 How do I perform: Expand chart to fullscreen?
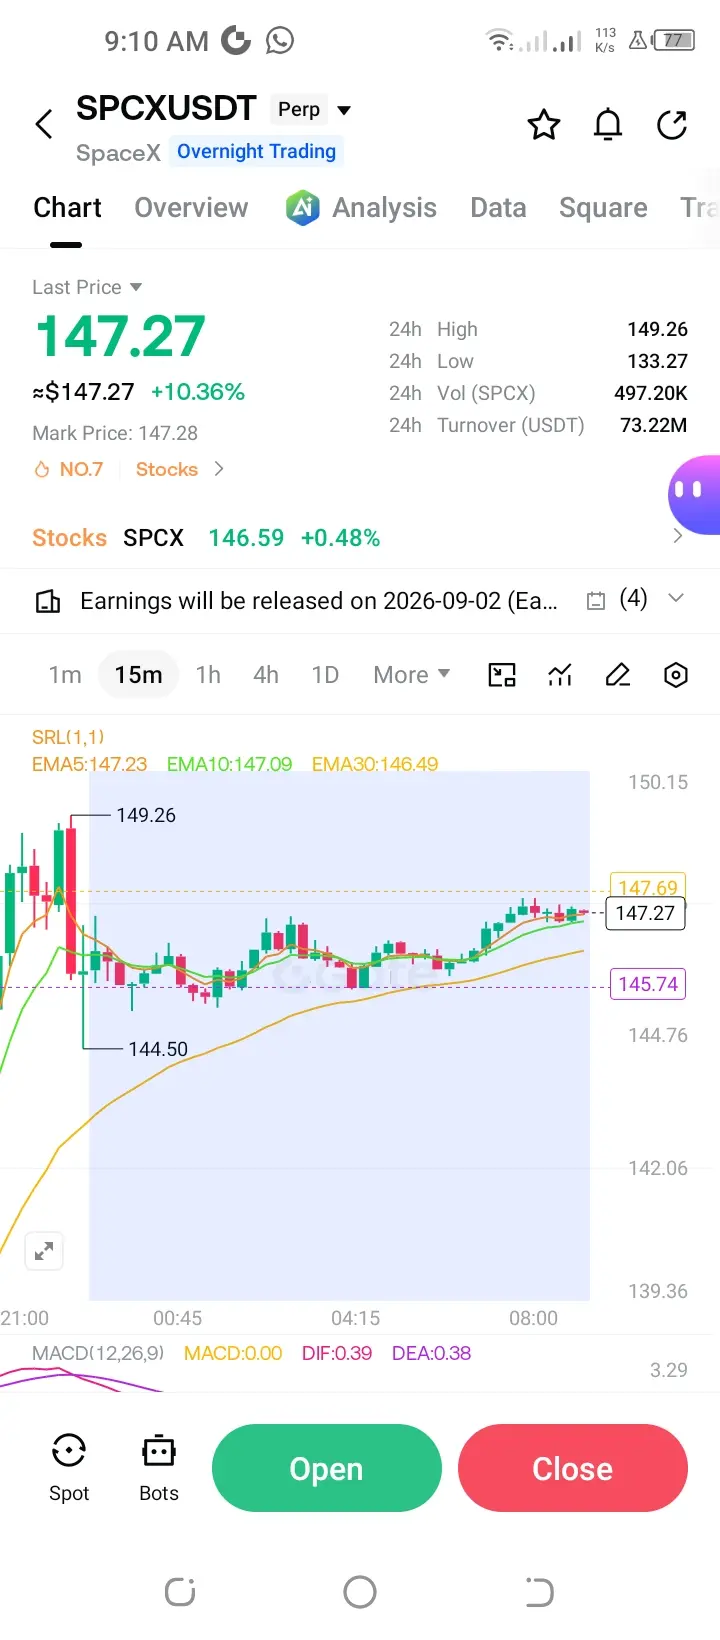[x=44, y=1251]
